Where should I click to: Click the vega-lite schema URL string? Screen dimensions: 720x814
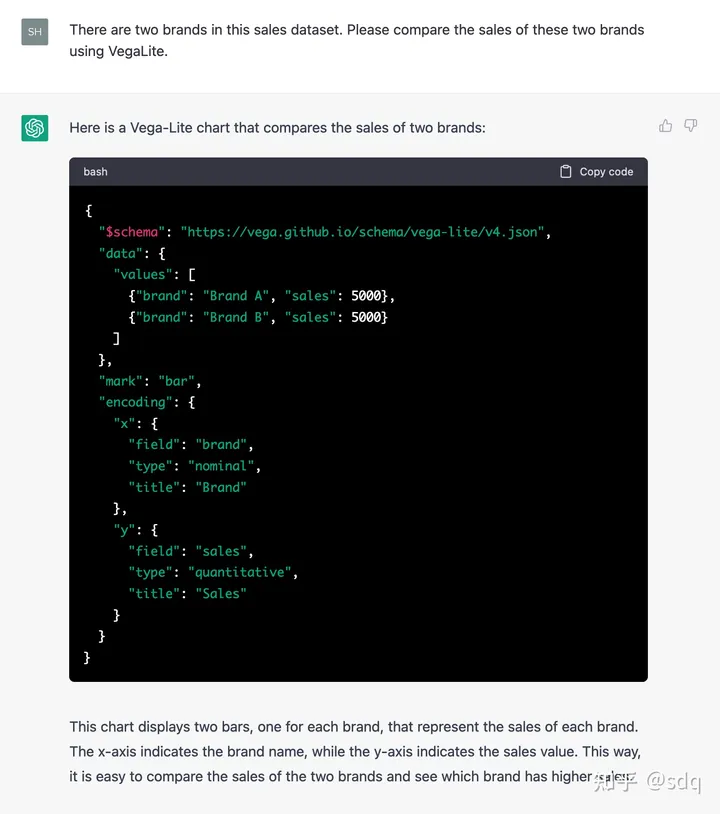tap(363, 232)
